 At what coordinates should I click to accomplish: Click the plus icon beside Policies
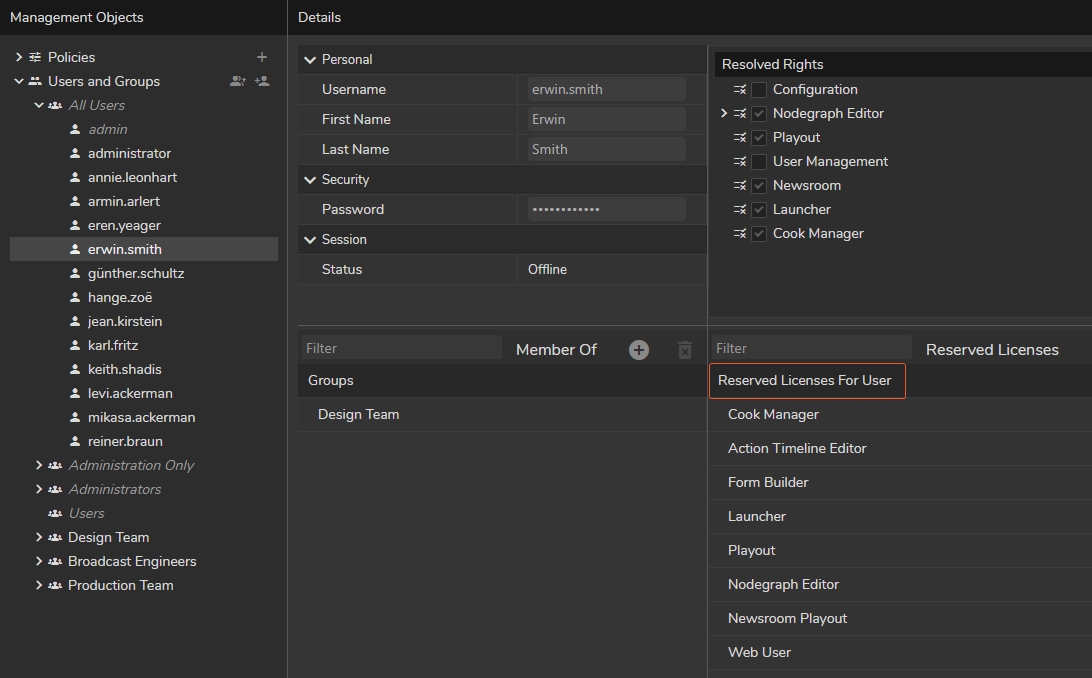pos(262,57)
